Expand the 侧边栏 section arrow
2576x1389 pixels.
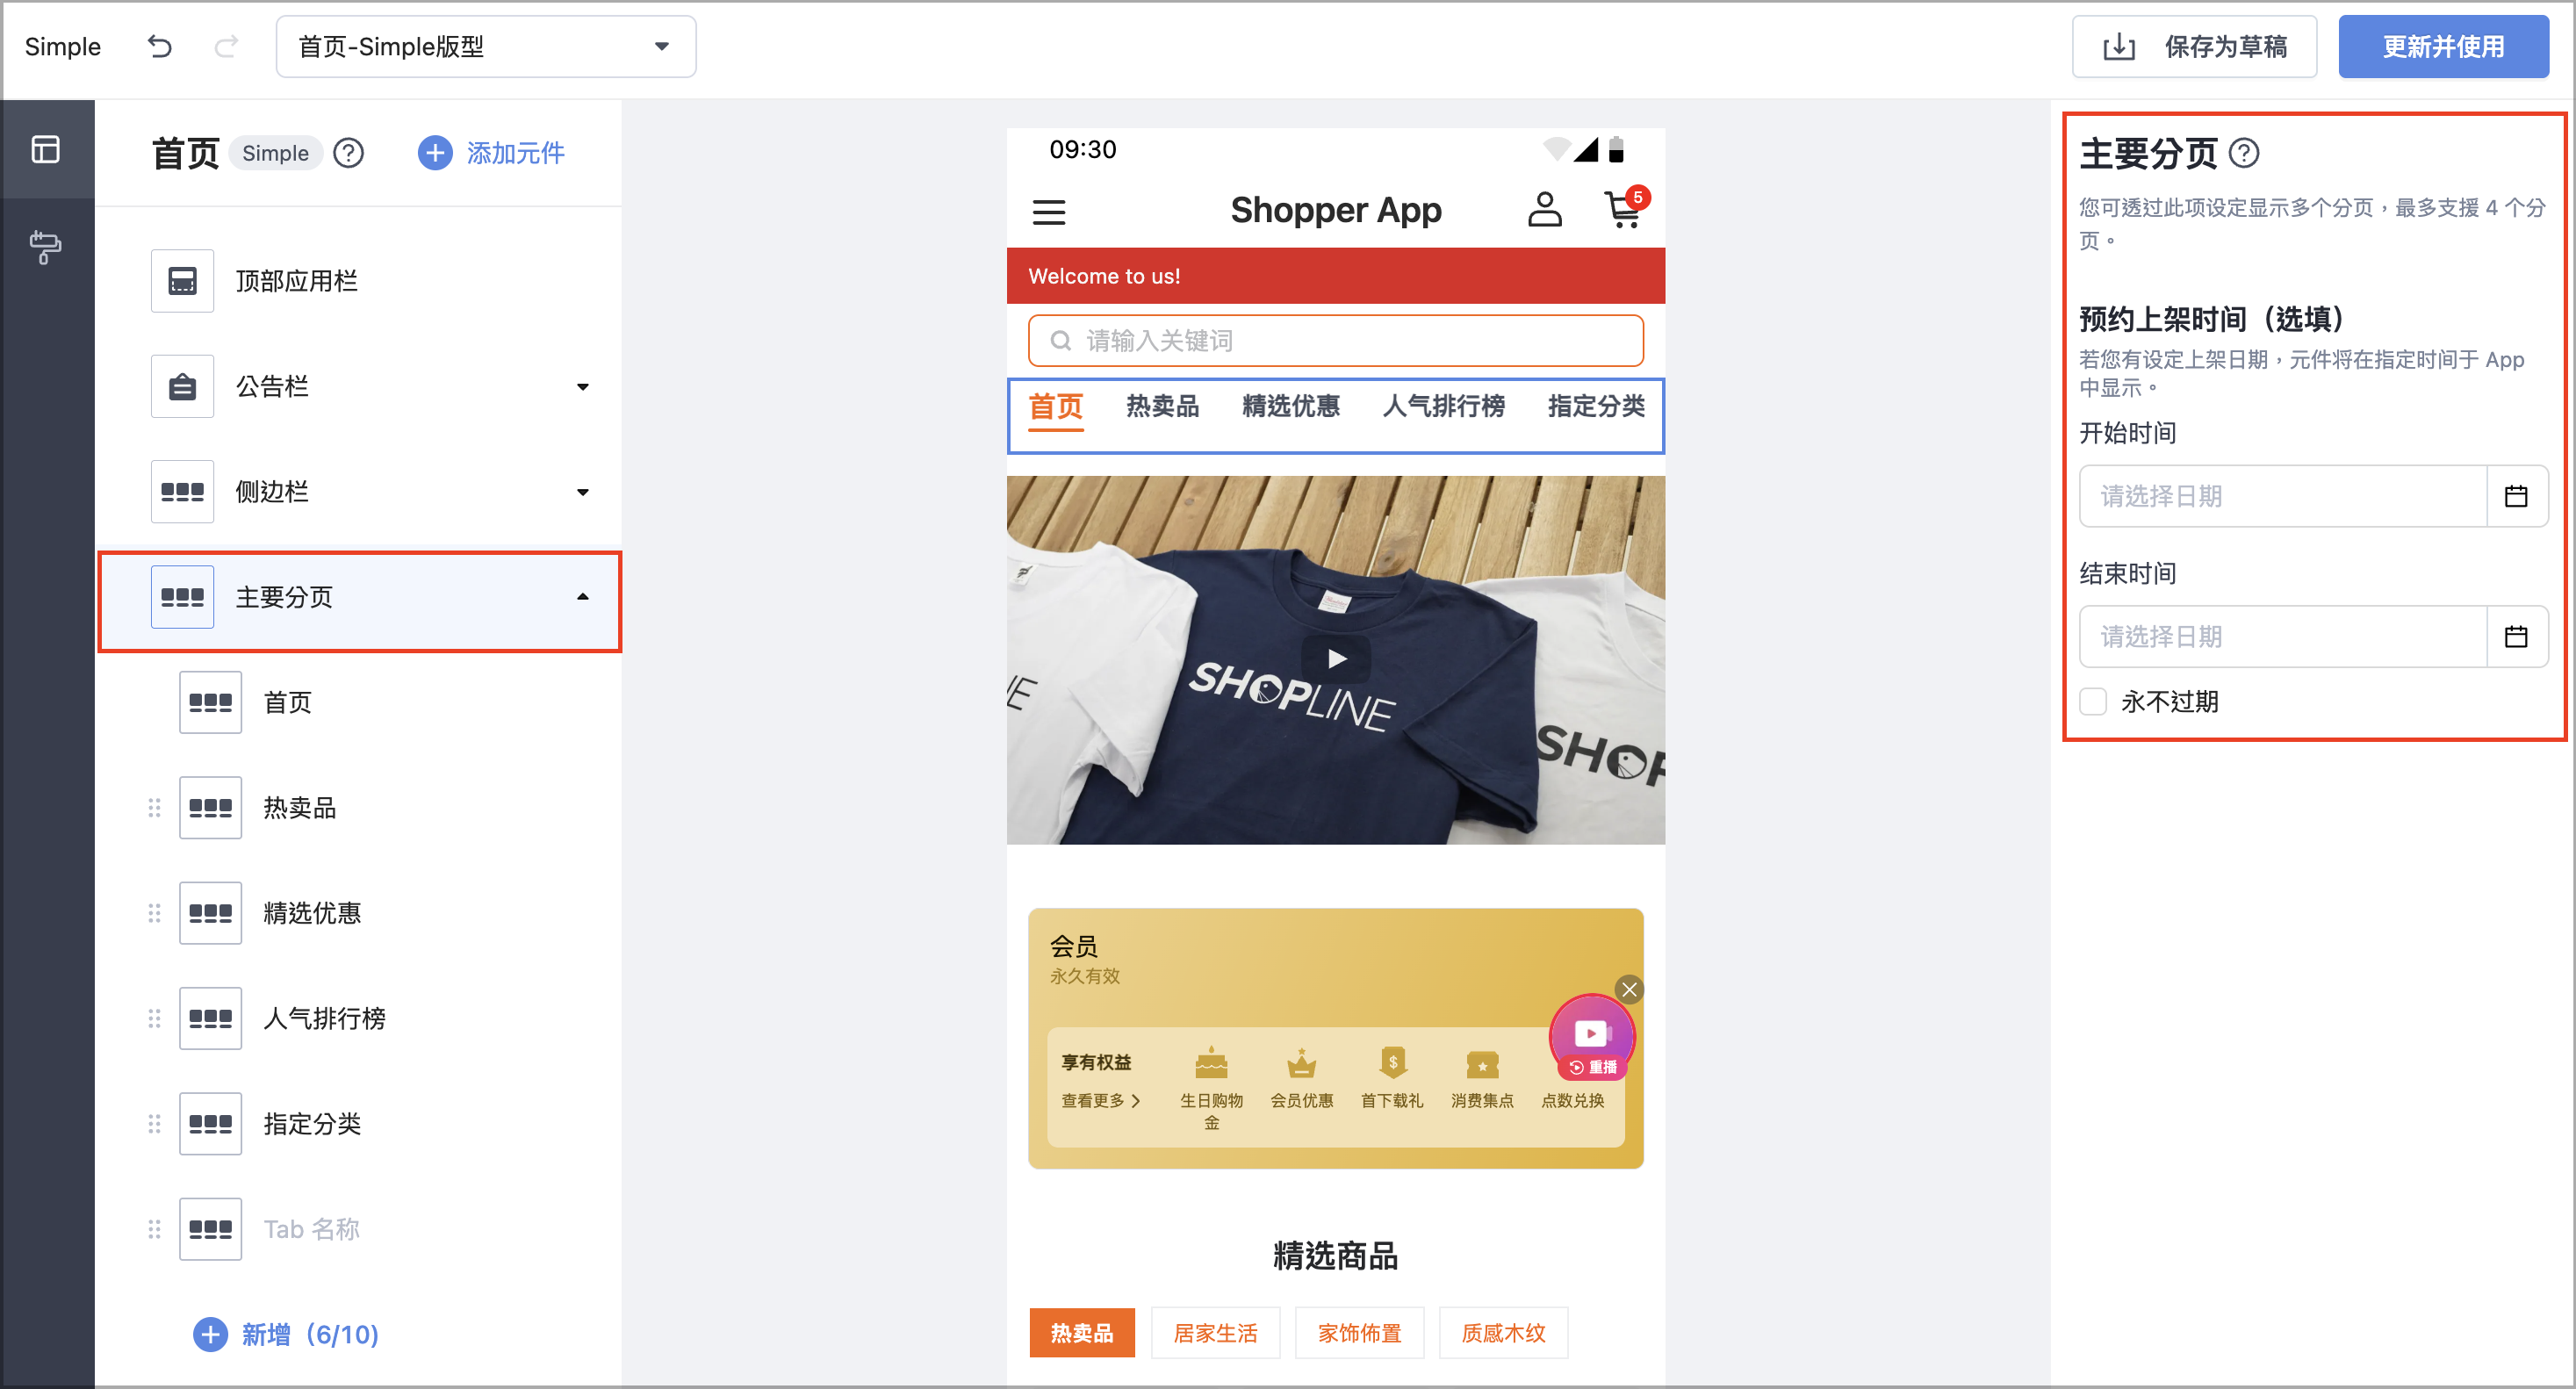pos(583,492)
